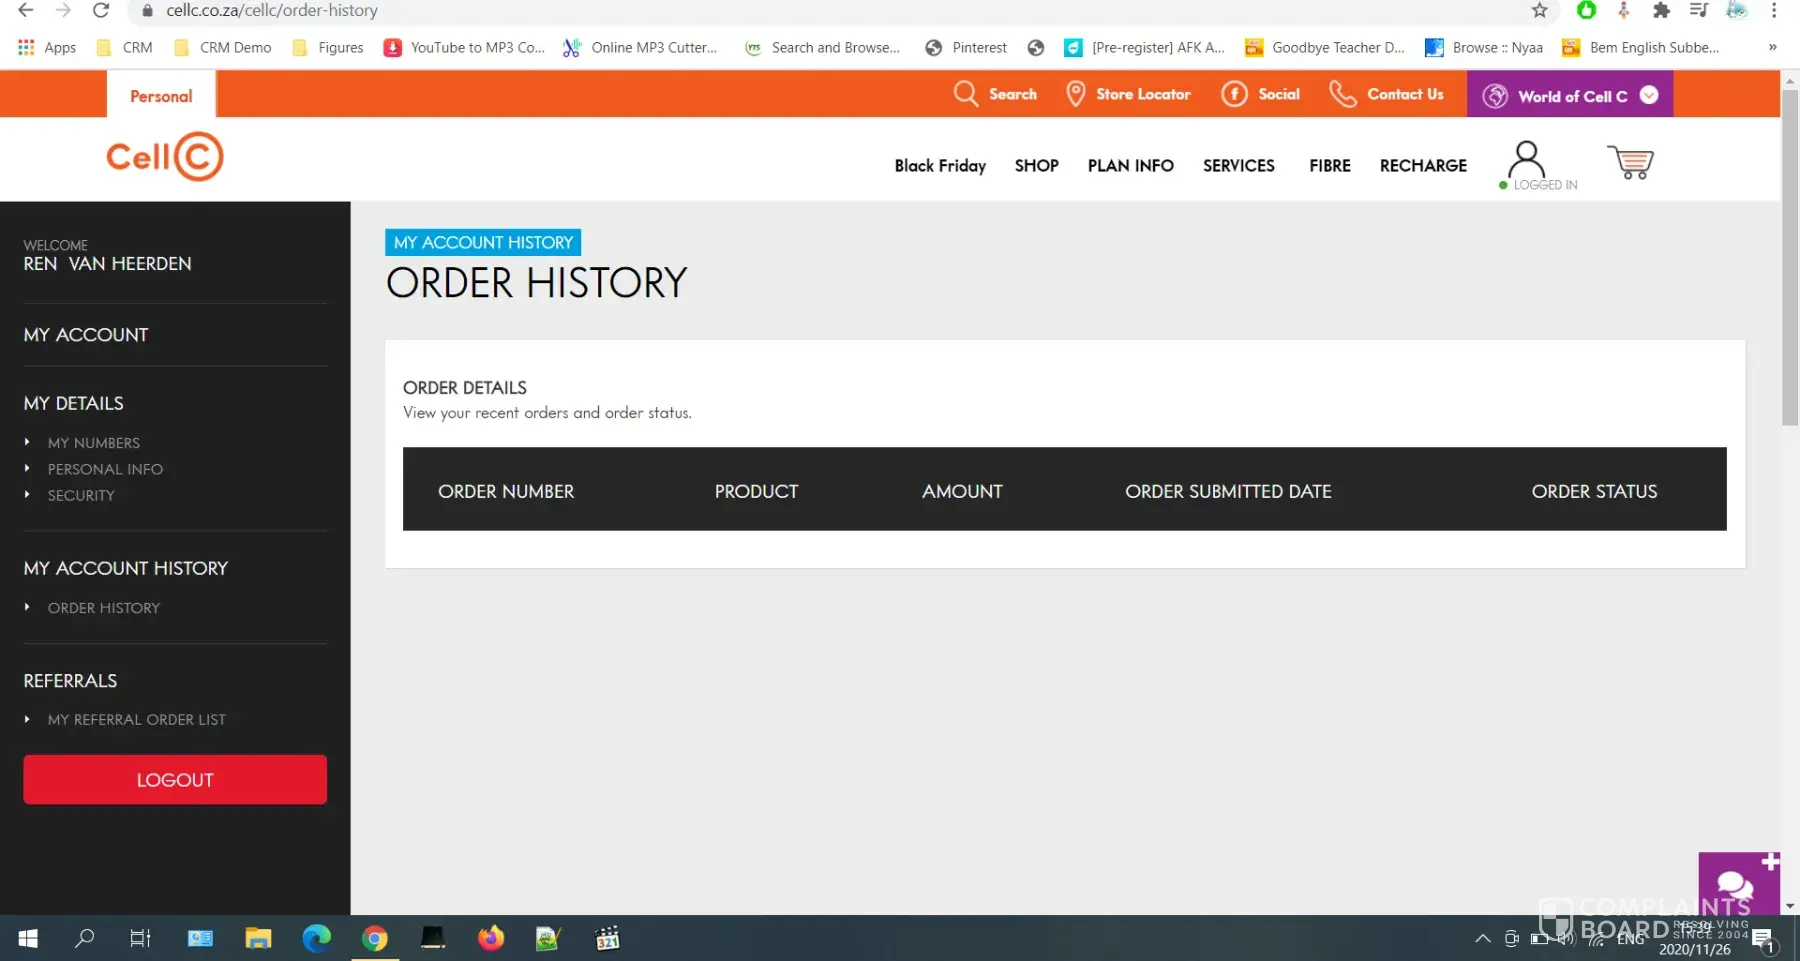
Task: Reload the page with the refresh icon
Action: pyautogui.click(x=101, y=10)
